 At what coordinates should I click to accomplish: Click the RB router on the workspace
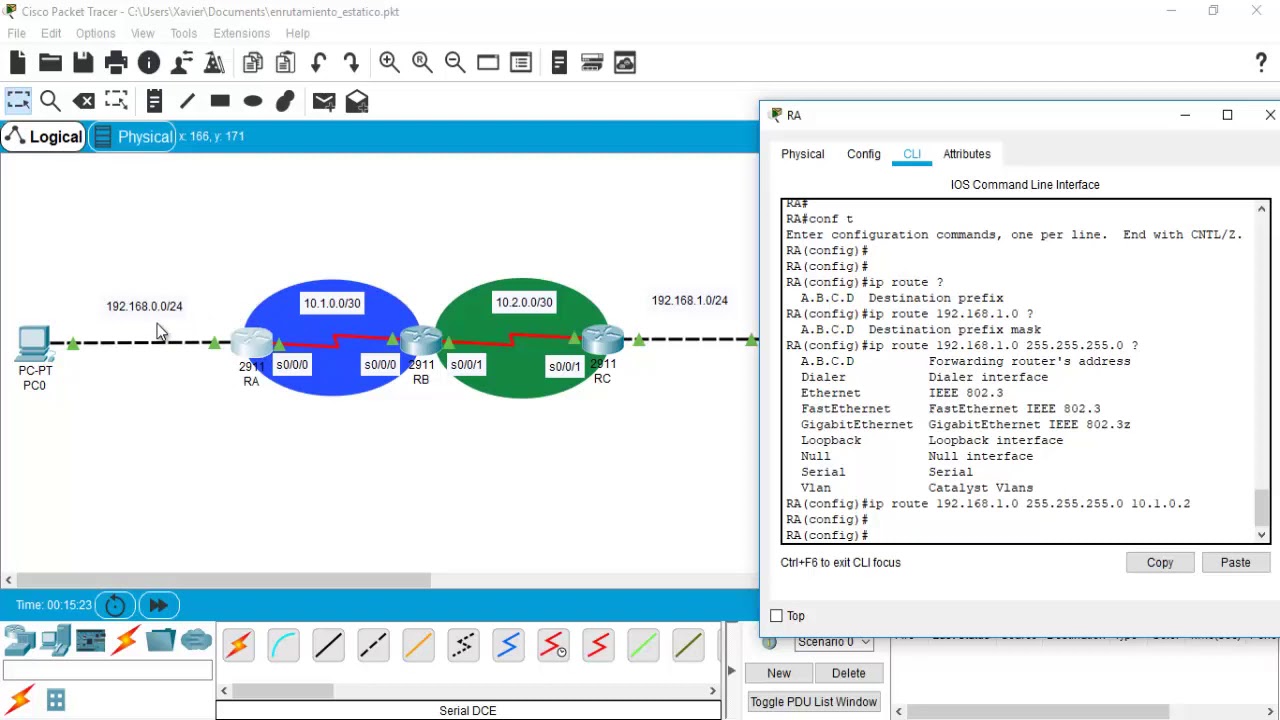(x=421, y=340)
